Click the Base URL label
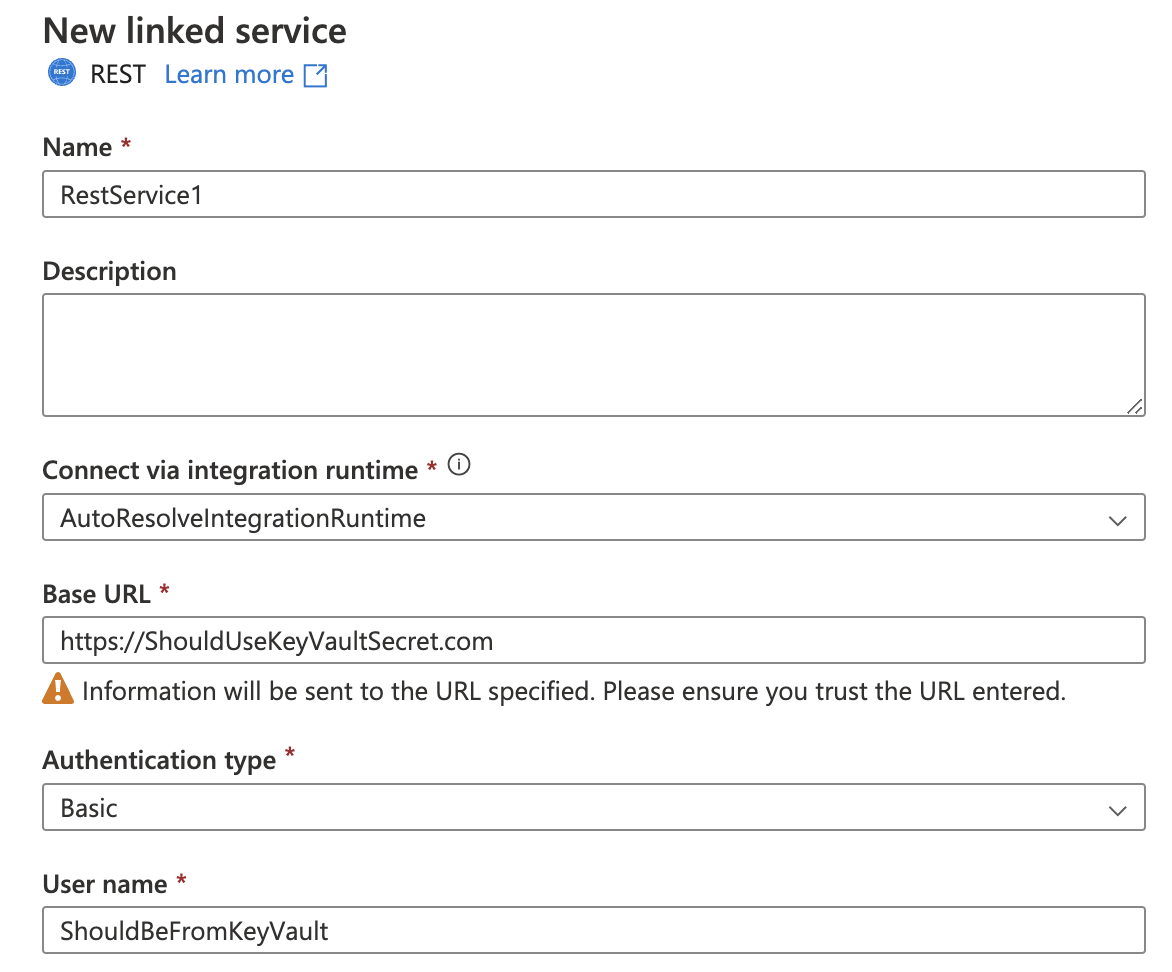1172x972 pixels. (x=96, y=594)
